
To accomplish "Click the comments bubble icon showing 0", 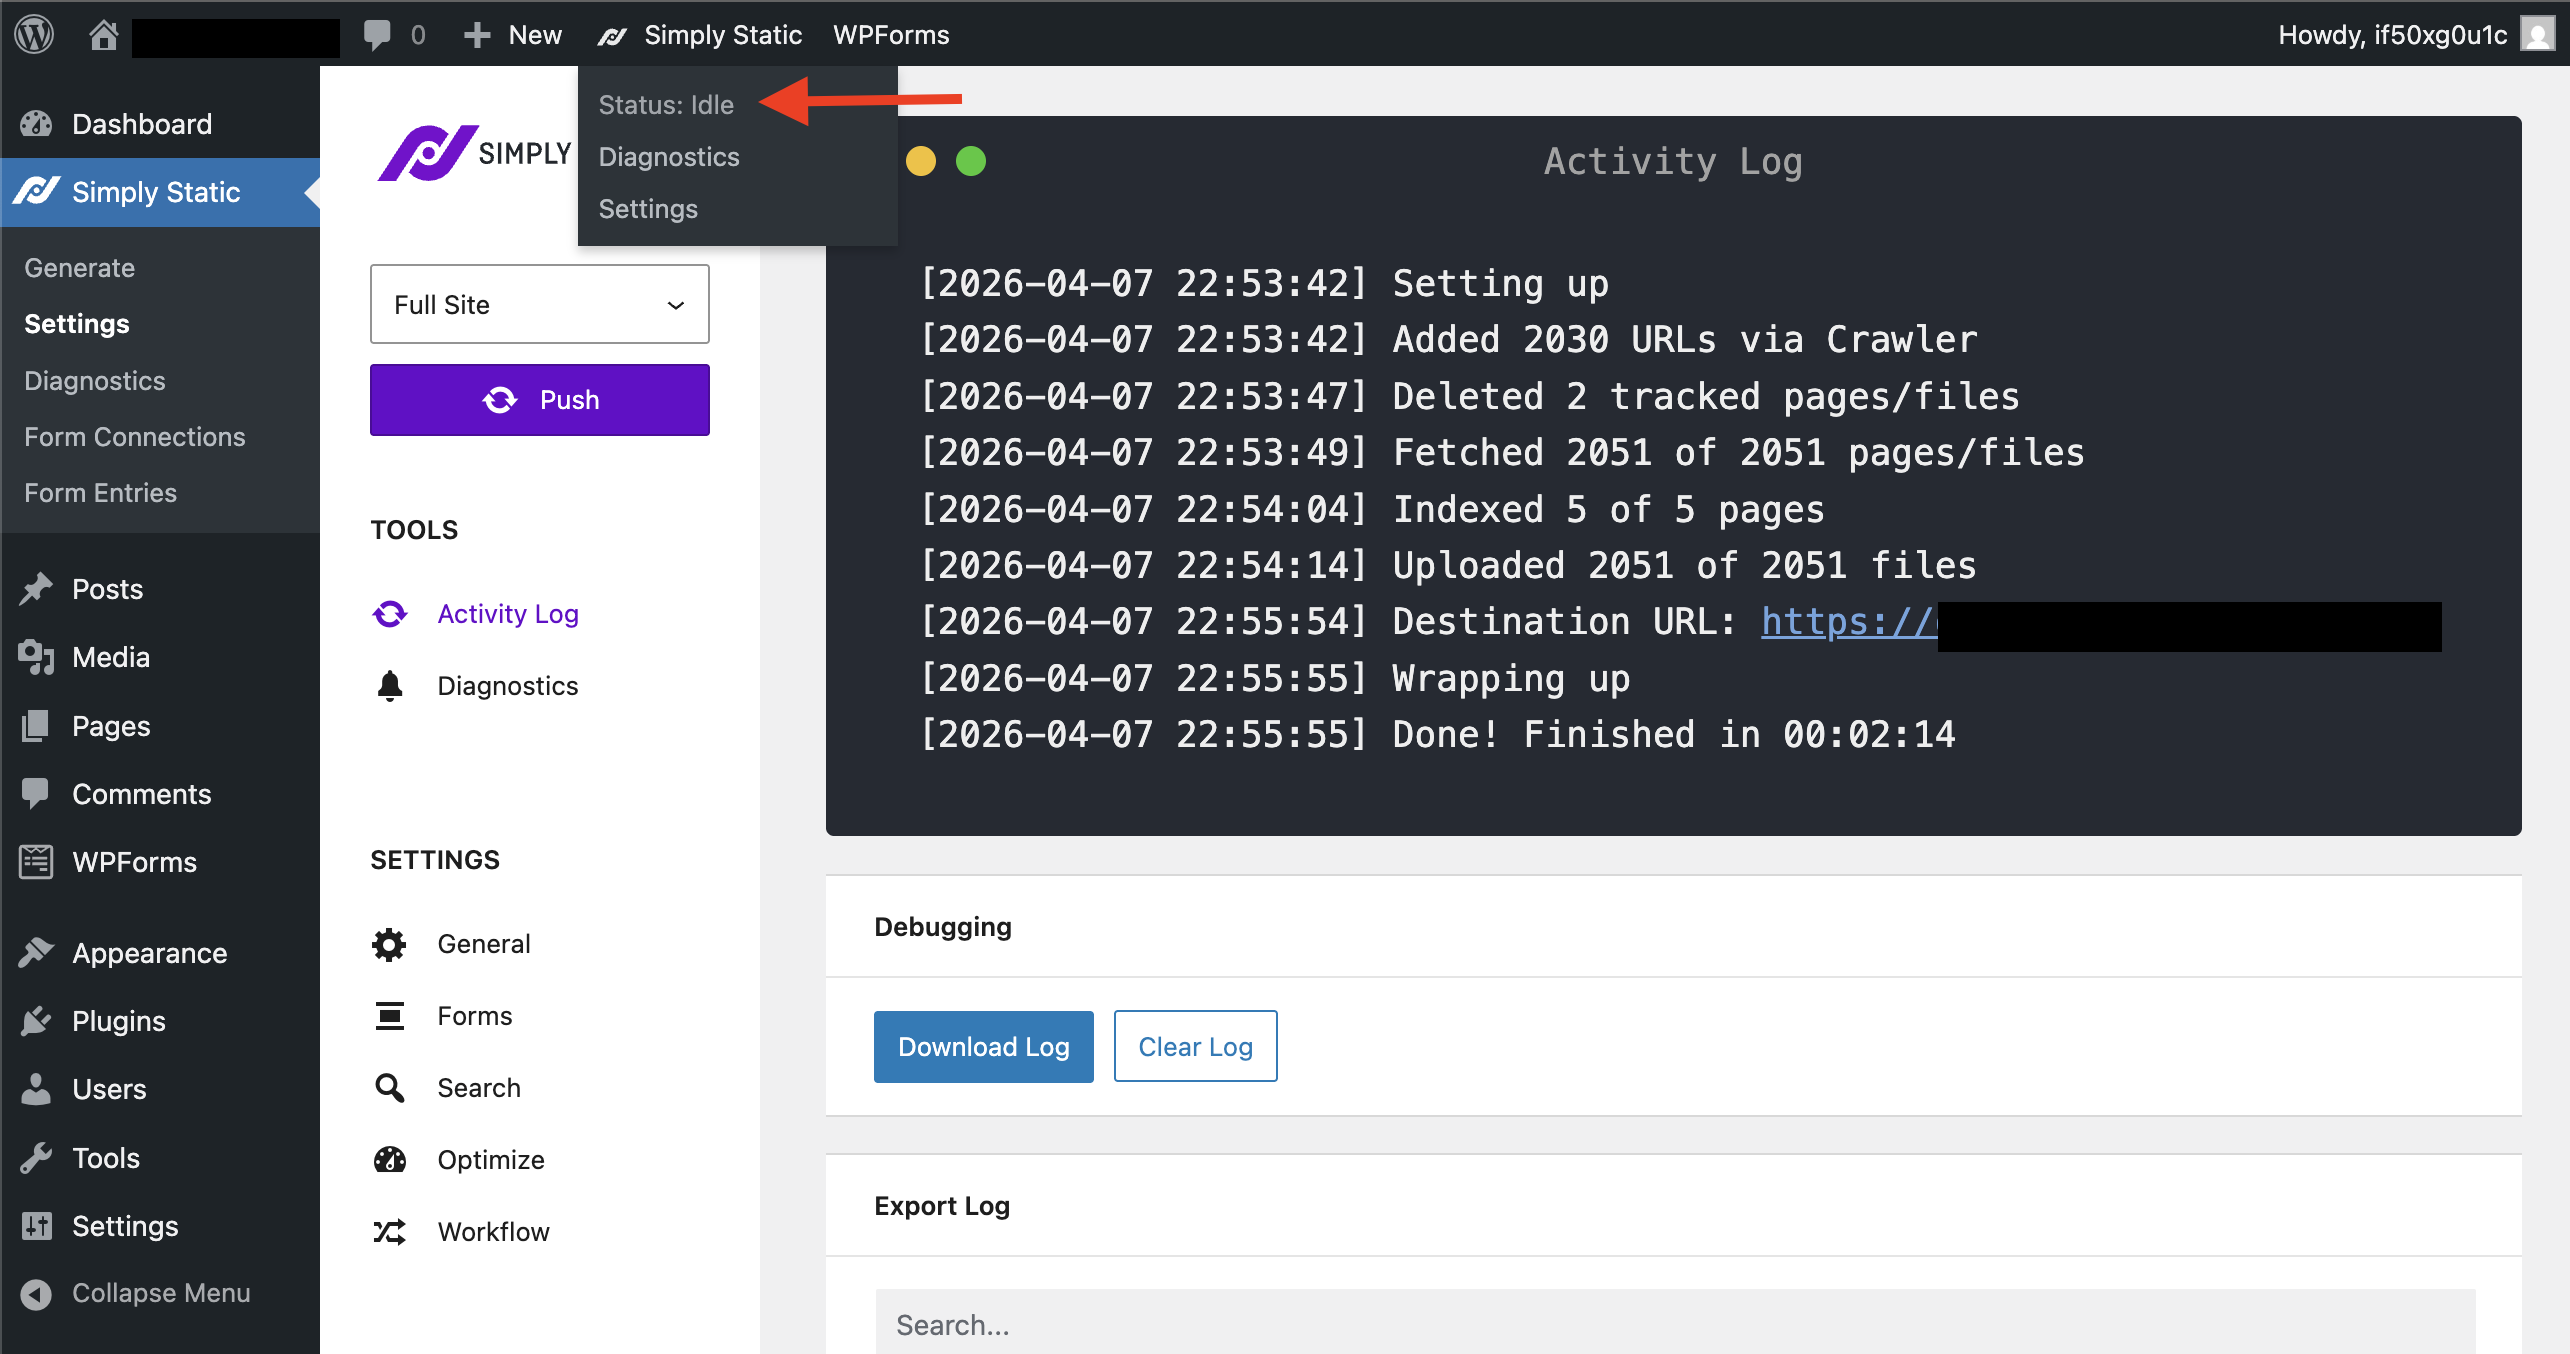I will click(380, 34).
